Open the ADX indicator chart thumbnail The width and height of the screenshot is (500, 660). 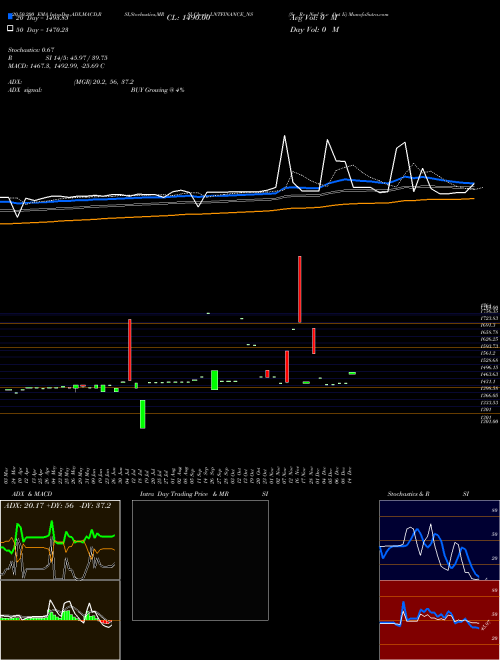(60, 540)
